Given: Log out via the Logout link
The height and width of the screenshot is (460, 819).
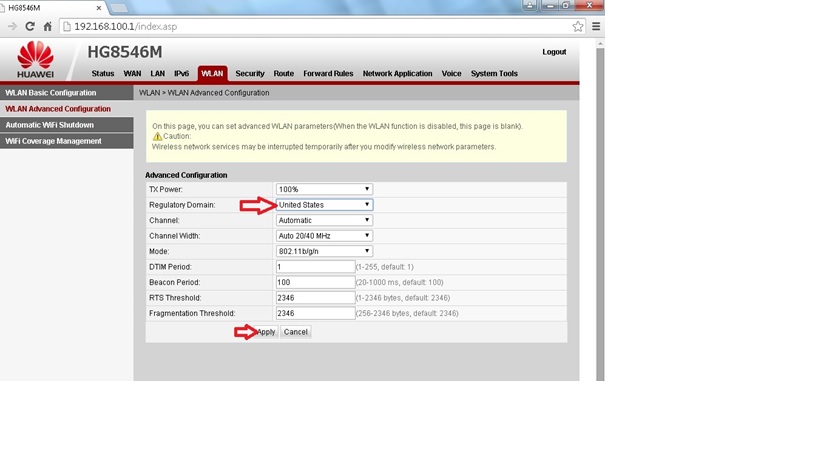Looking at the screenshot, I should pyautogui.click(x=554, y=52).
